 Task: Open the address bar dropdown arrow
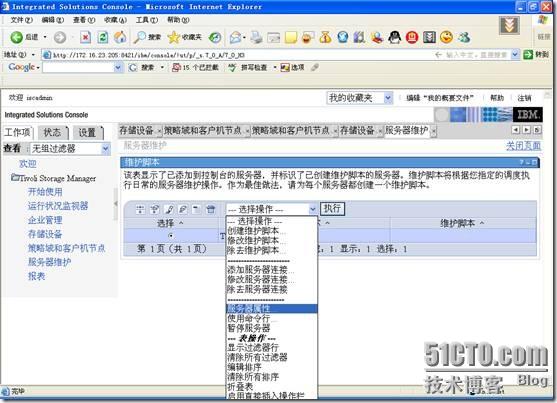515,55
